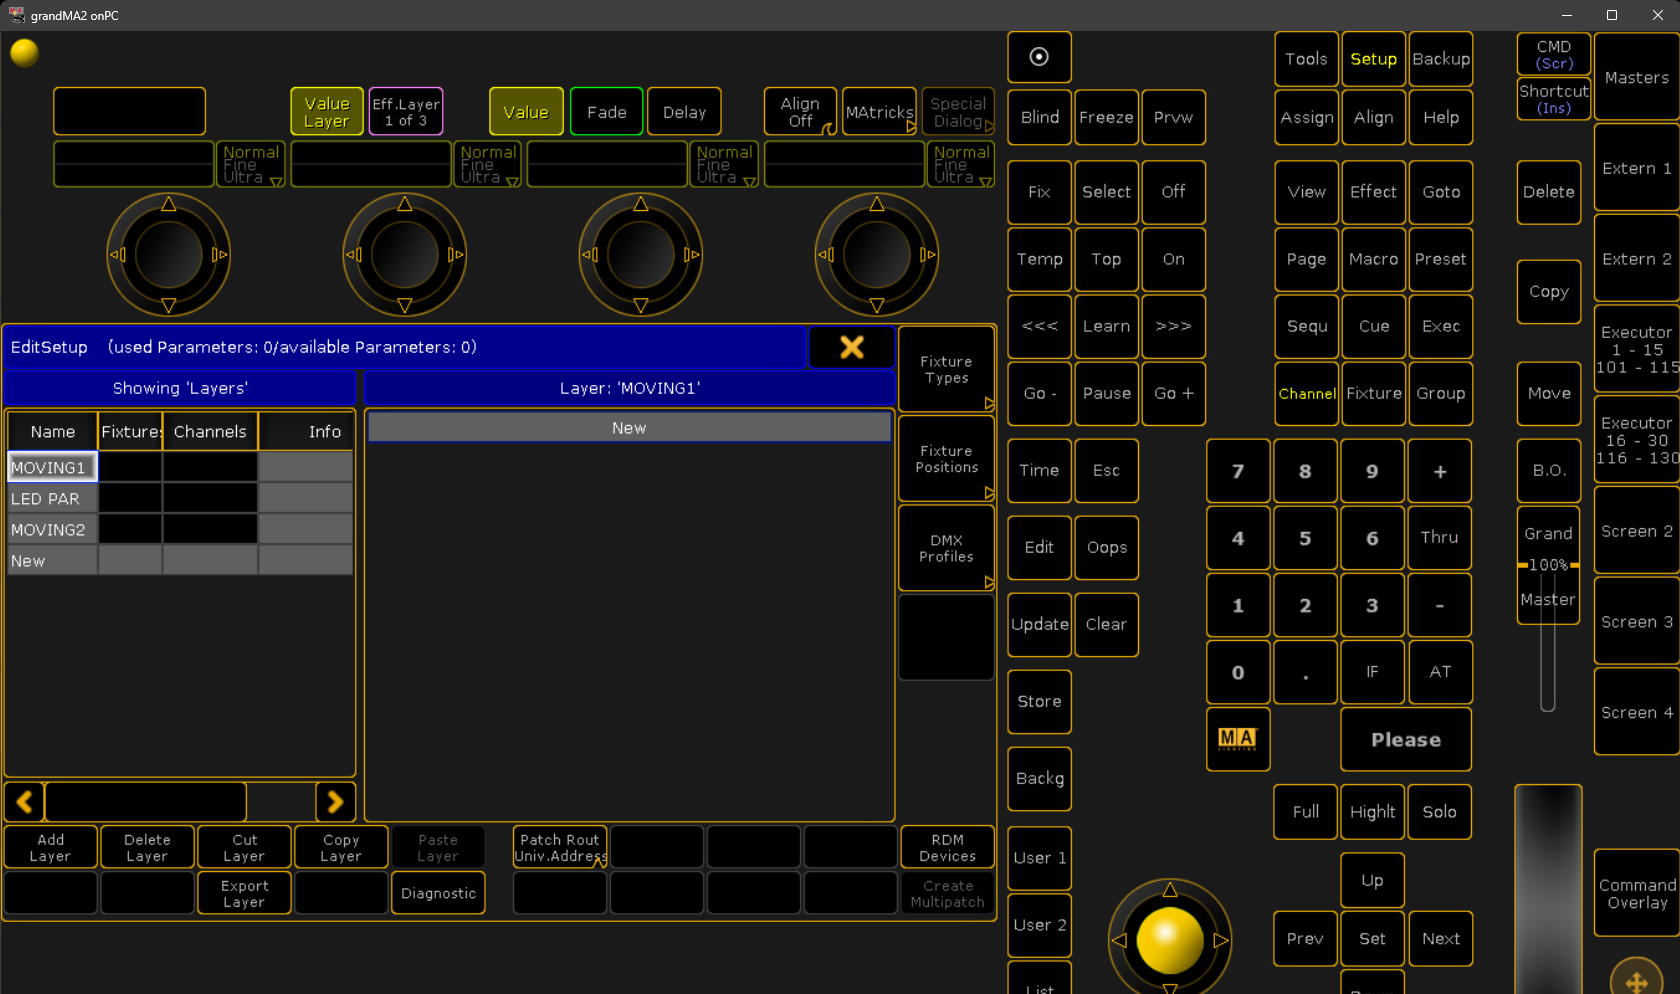The image size is (1680, 994).
Task: Click the right arrow of the fourth encoder
Action: pos(928,255)
